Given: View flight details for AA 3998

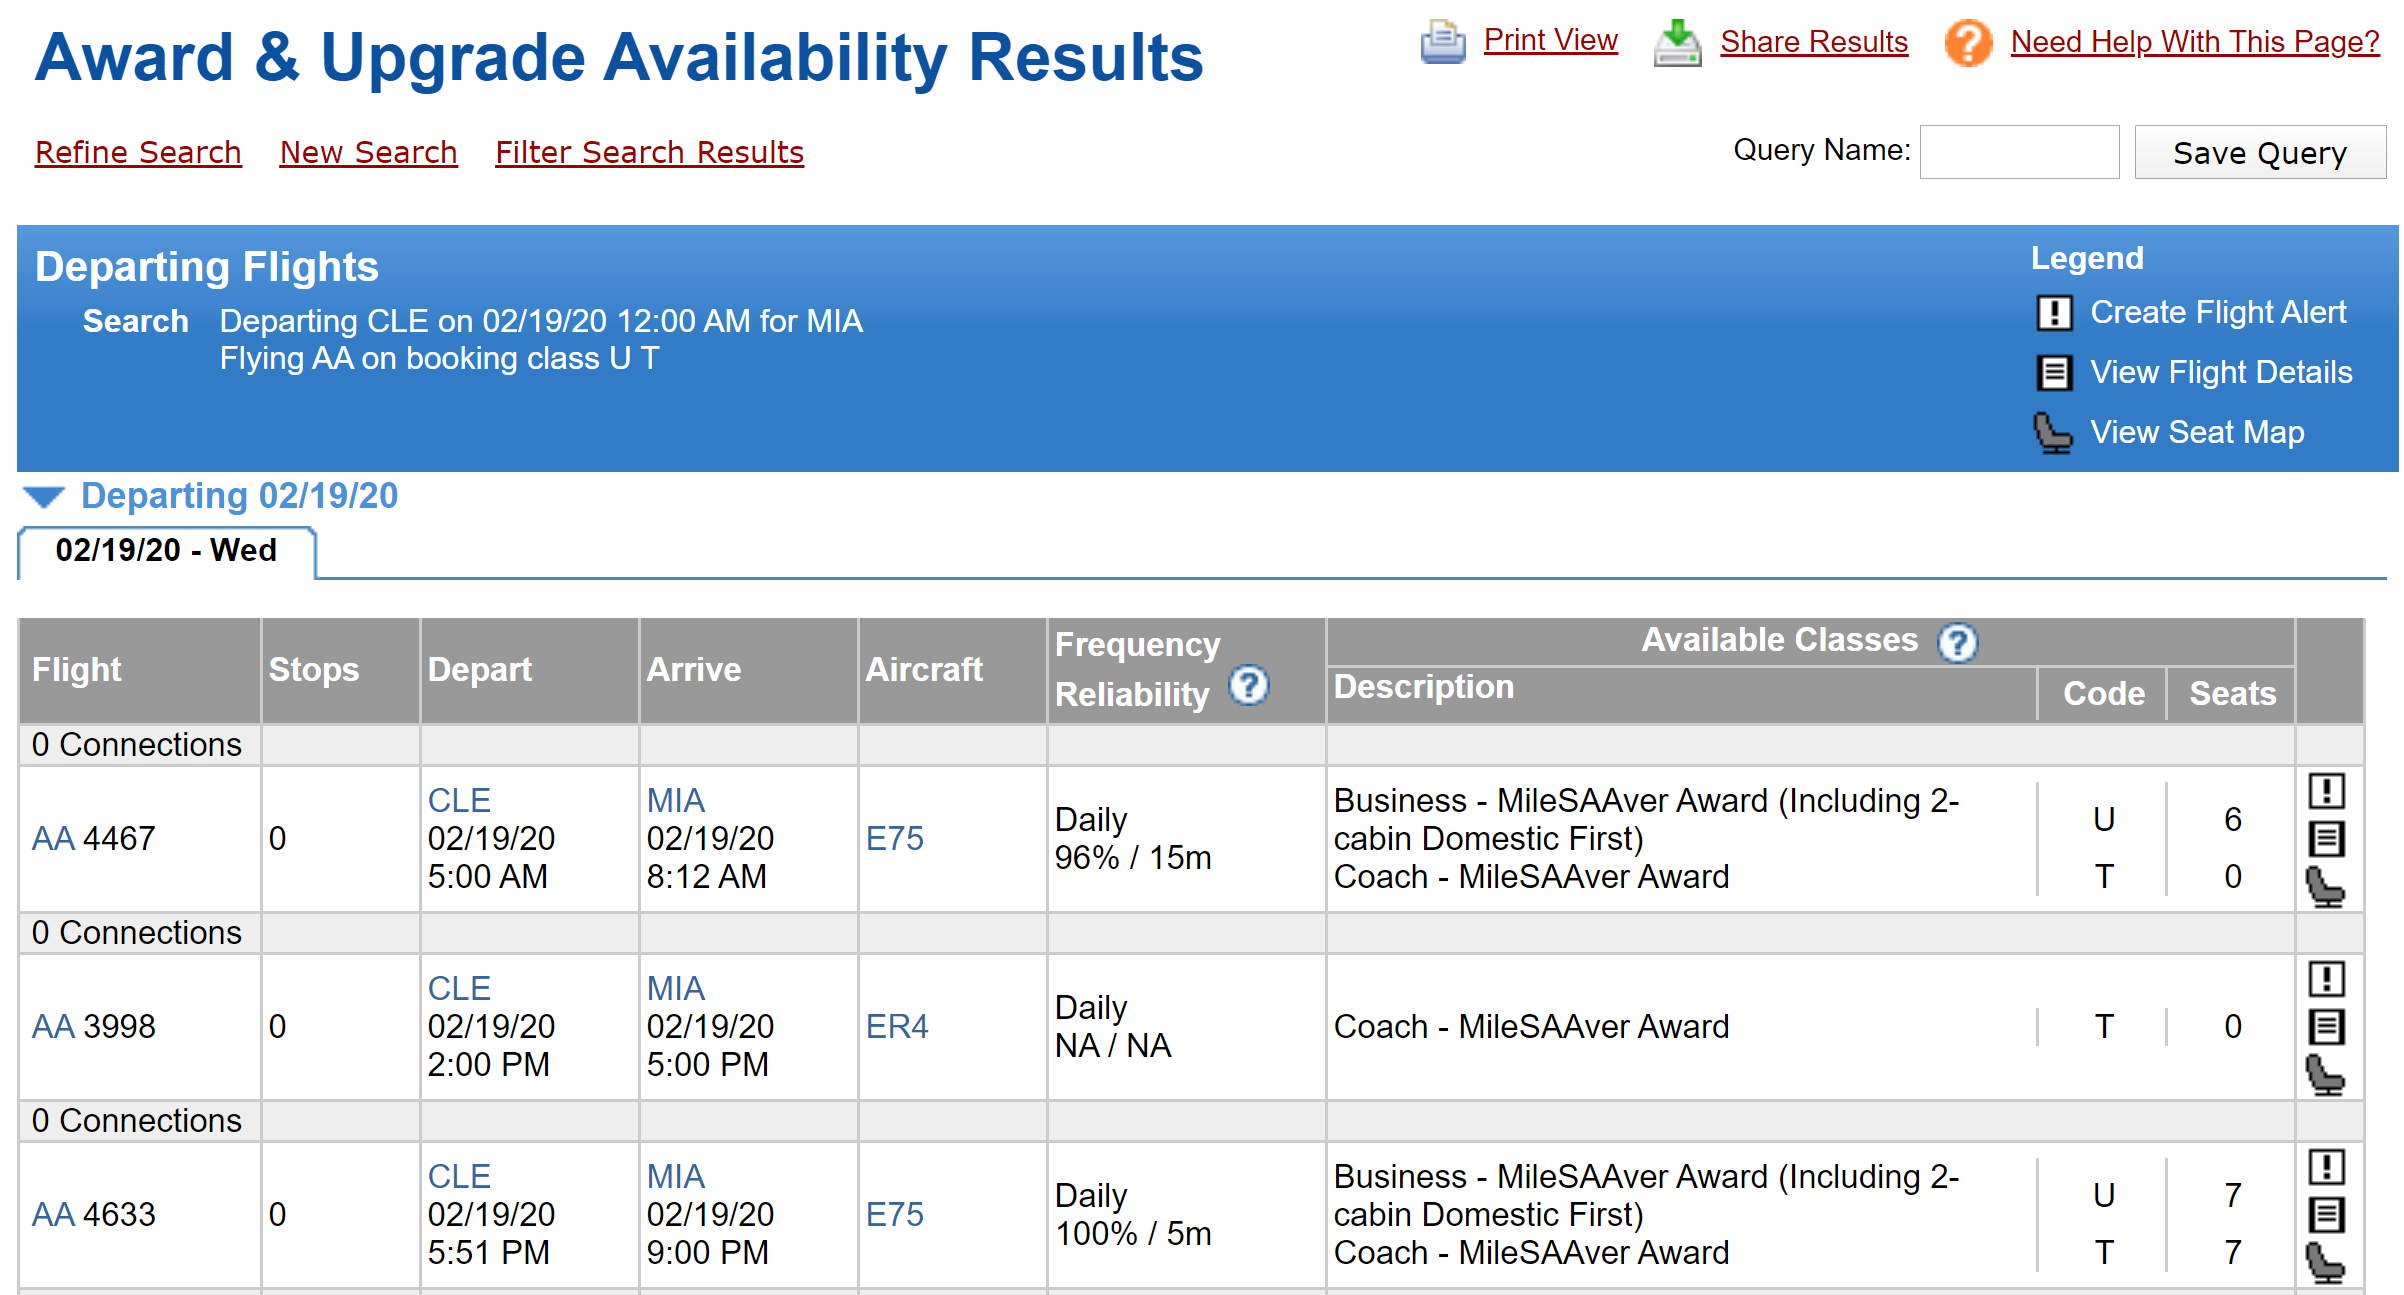Looking at the screenshot, I should pyautogui.click(x=2326, y=1027).
